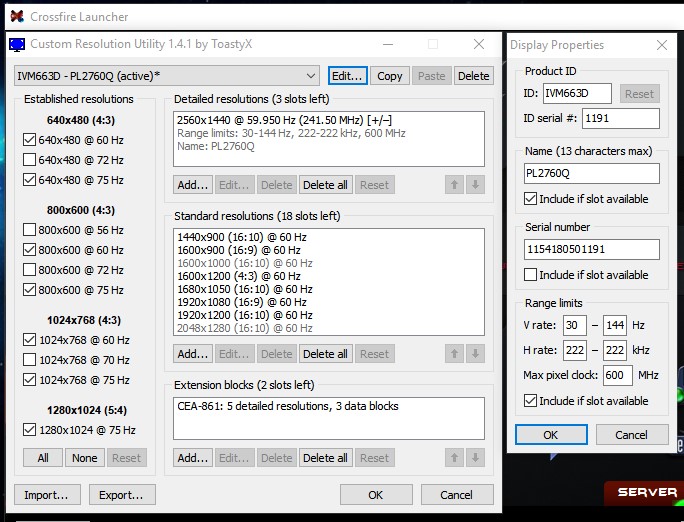This screenshot has height=522, width=684.
Task: Click Cancel in Custom Resolution Utility
Action: coord(457,495)
